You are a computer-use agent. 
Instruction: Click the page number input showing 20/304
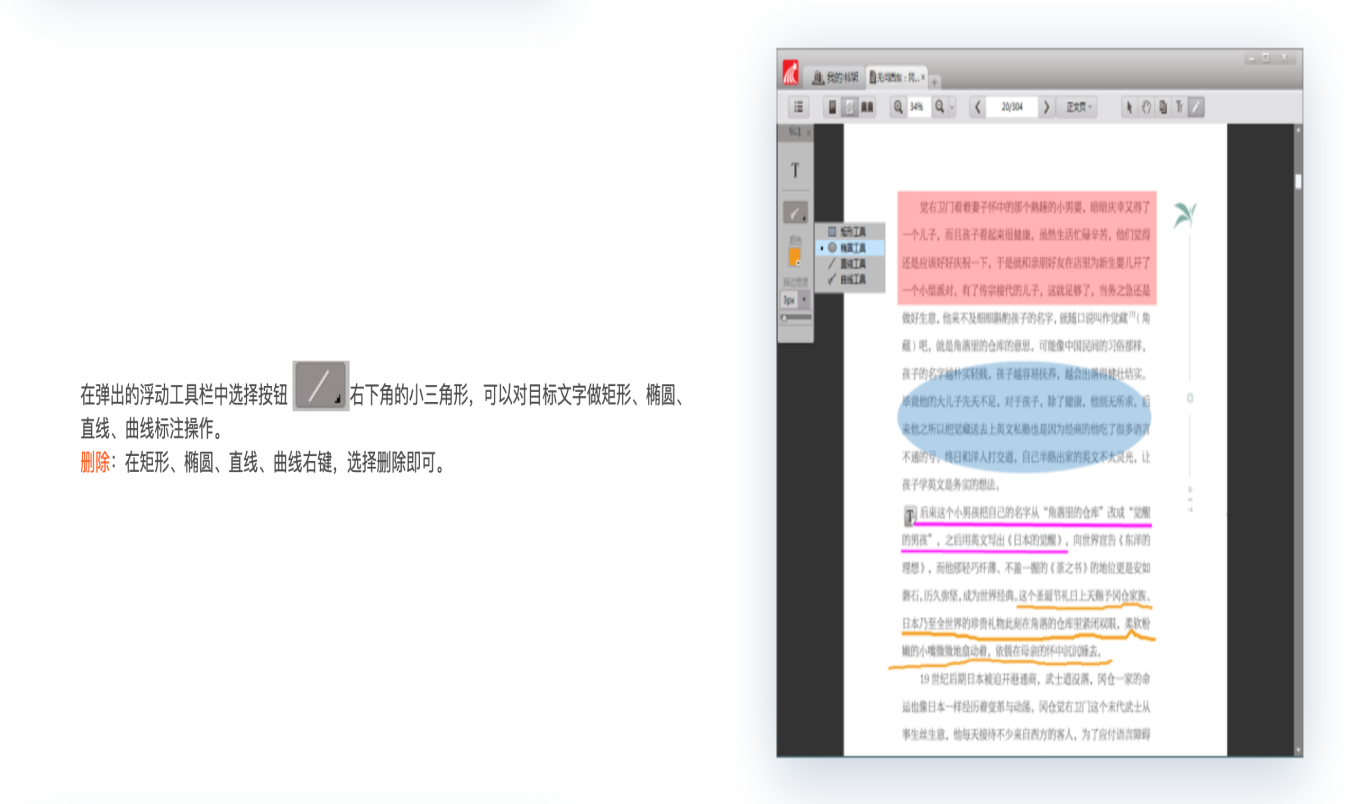click(1011, 104)
